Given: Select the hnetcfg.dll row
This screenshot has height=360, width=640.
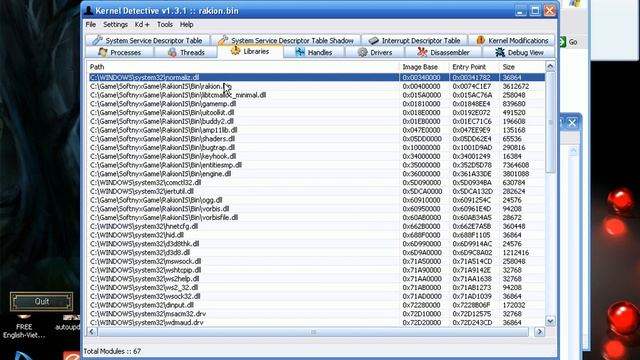Looking at the screenshot, I should click(317, 226).
